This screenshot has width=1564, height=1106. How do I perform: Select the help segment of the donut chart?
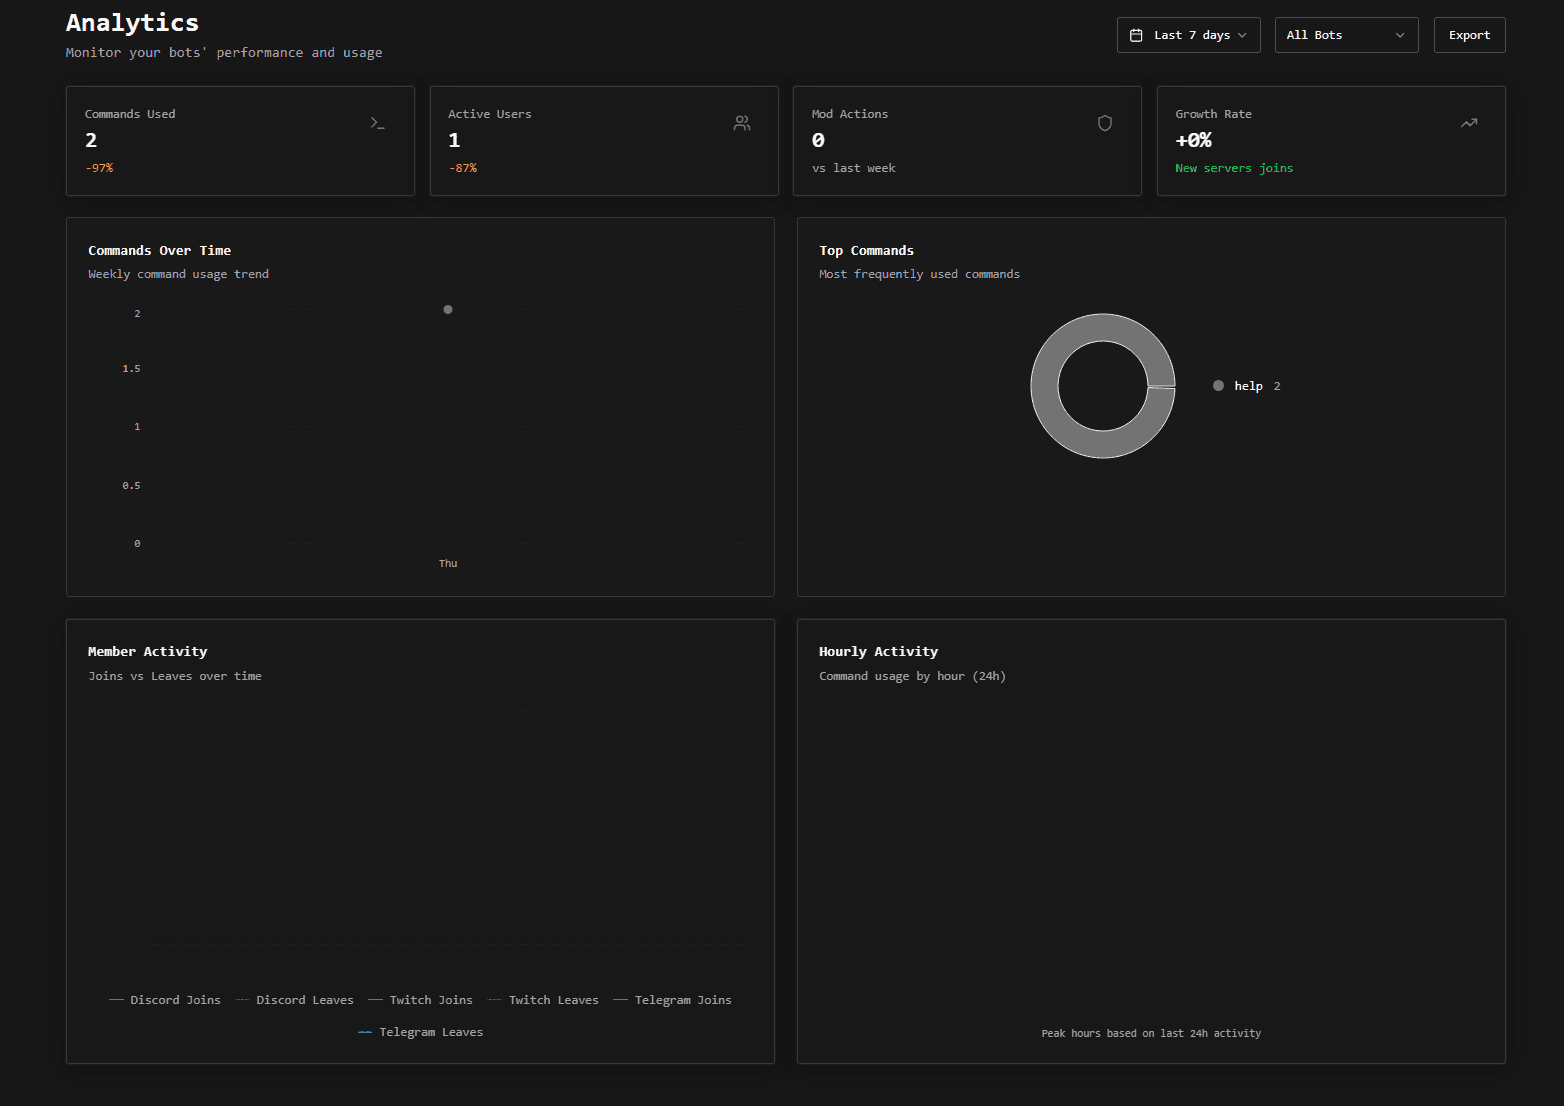pyautogui.click(x=1103, y=330)
